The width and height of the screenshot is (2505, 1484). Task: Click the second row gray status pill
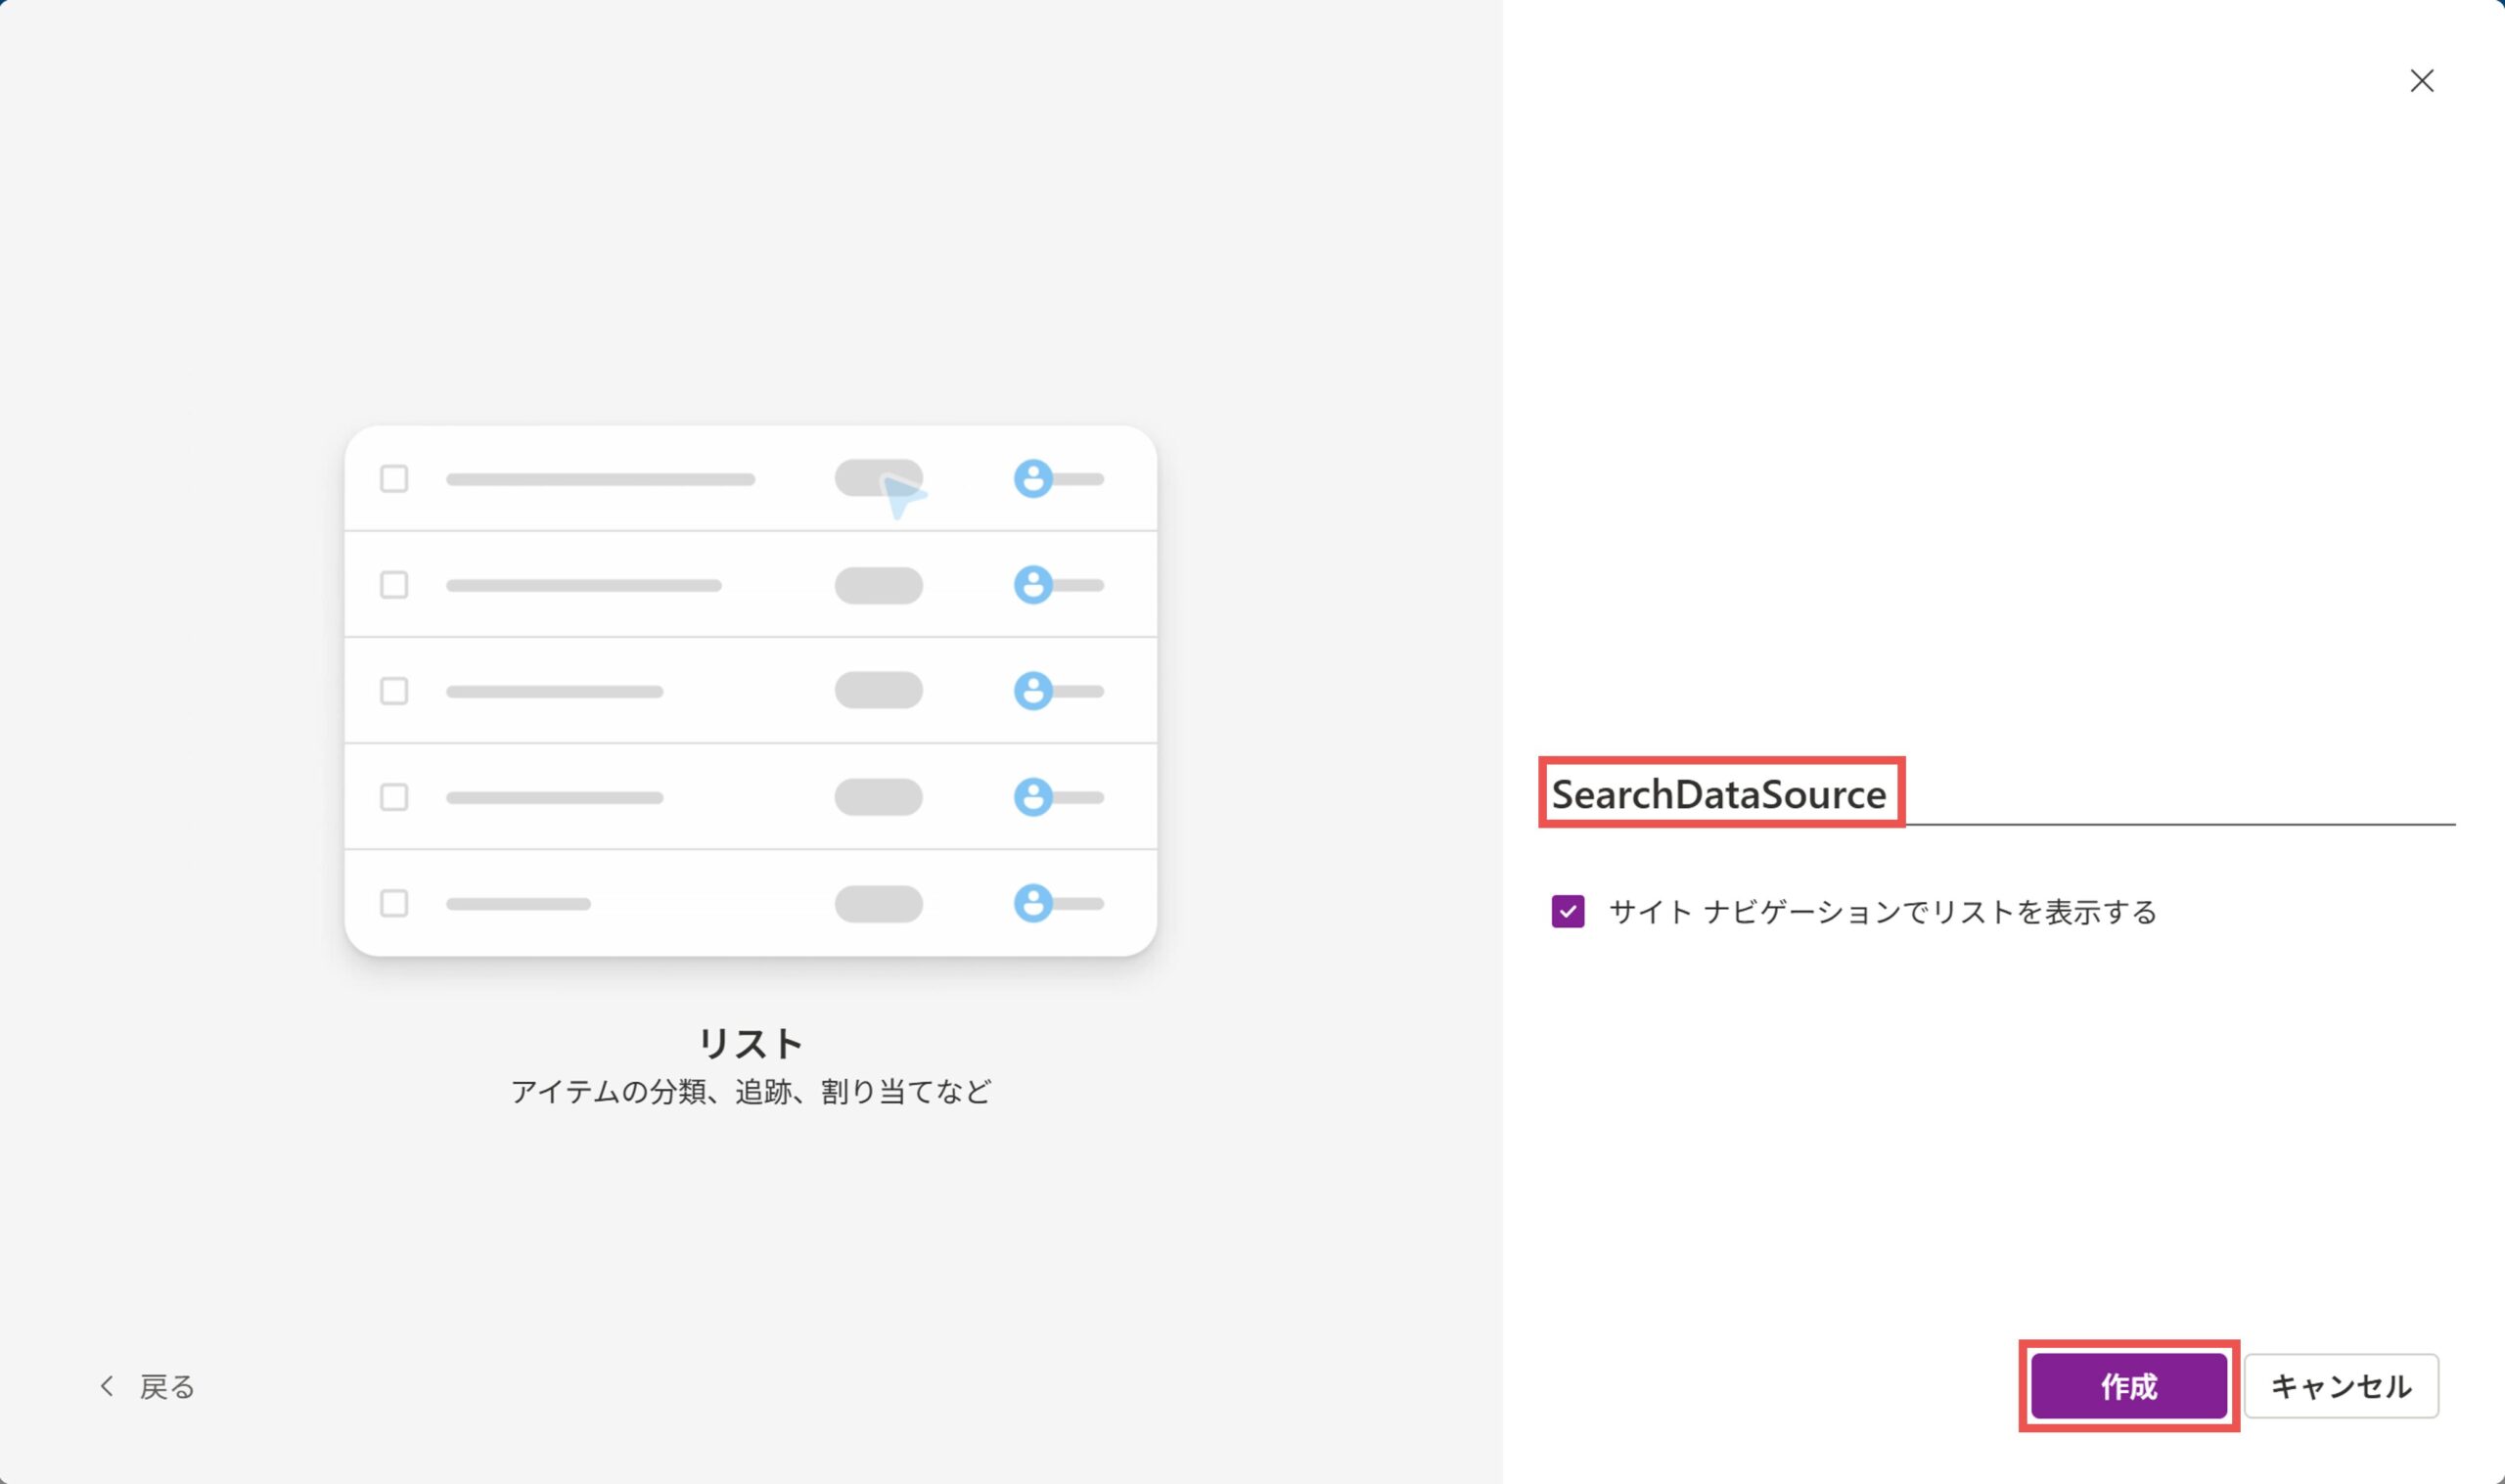coord(878,585)
